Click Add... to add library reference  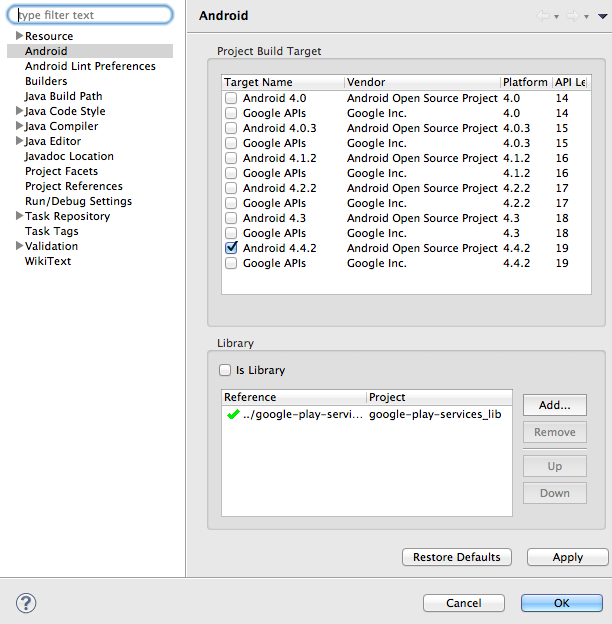pyautogui.click(x=555, y=405)
